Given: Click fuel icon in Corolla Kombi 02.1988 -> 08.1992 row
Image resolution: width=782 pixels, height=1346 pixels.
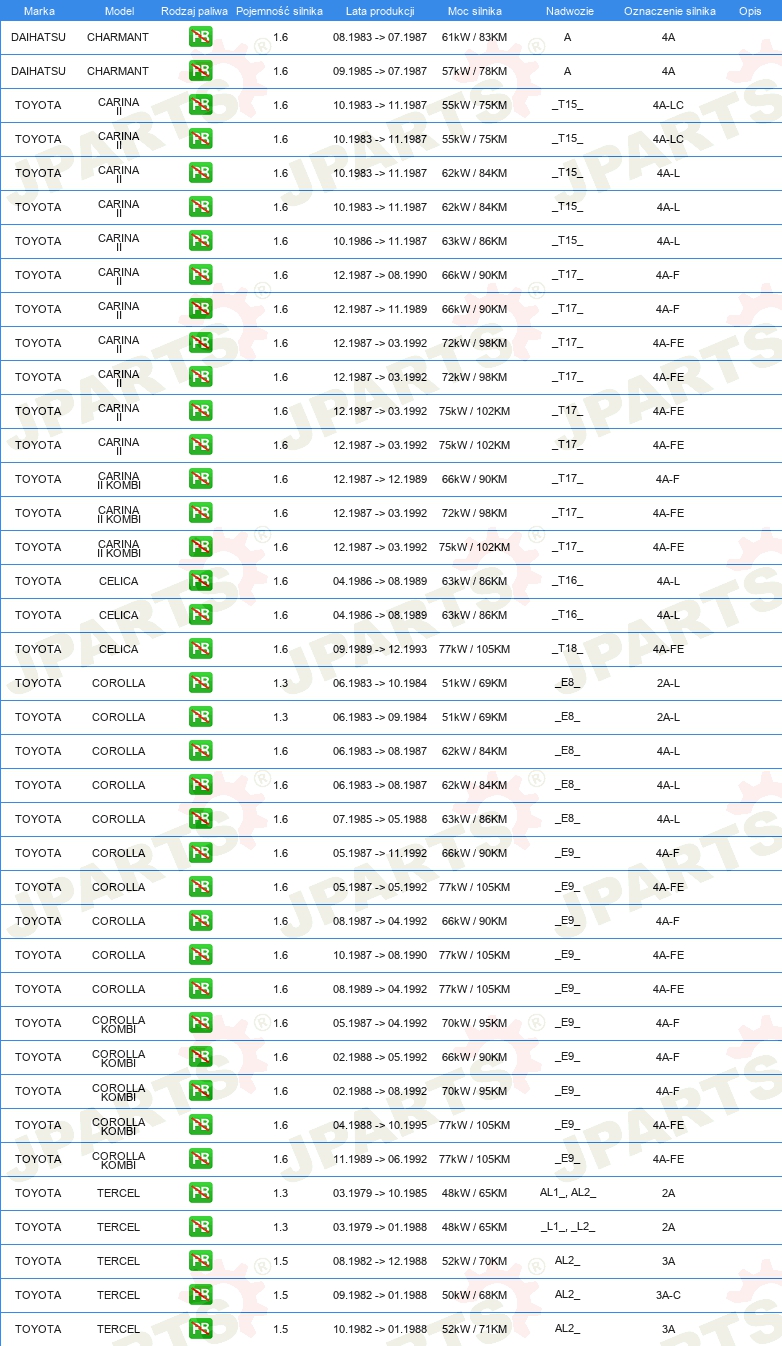Looking at the screenshot, I should [x=200, y=1091].
